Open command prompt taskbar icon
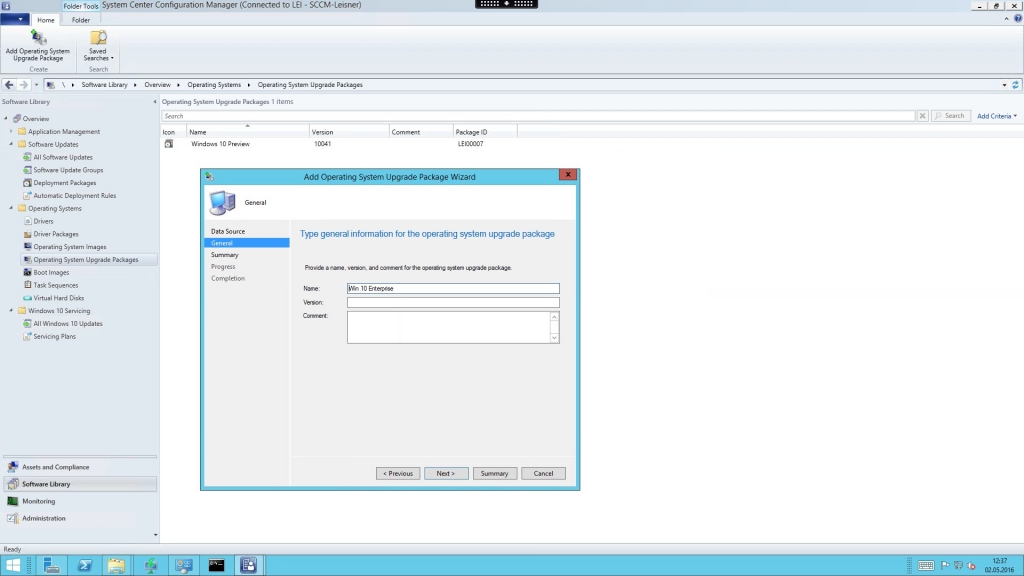The image size is (1024, 576). click(x=216, y=565)
